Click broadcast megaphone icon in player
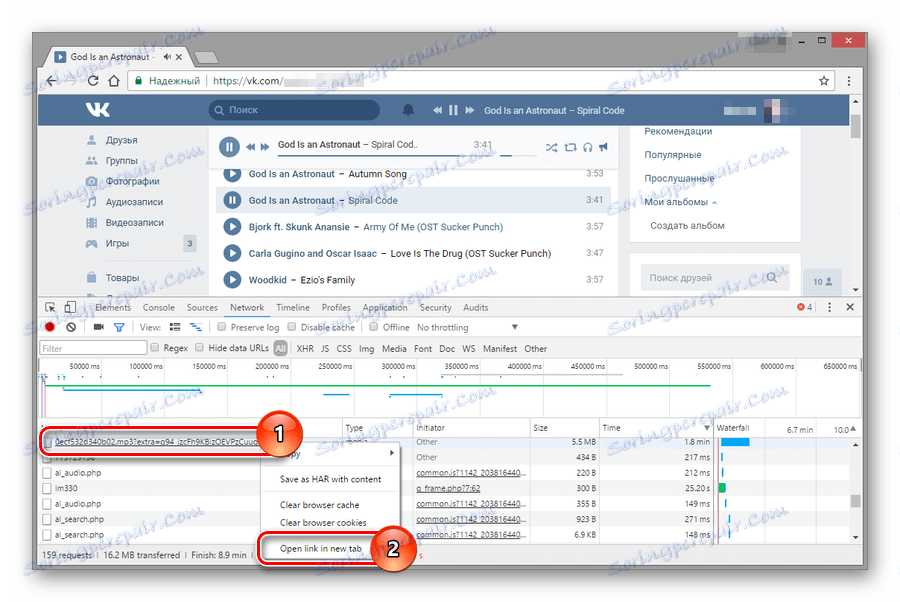Image resolution: width=900 pixels, height=602 pixels. click(x=603, y=147)
